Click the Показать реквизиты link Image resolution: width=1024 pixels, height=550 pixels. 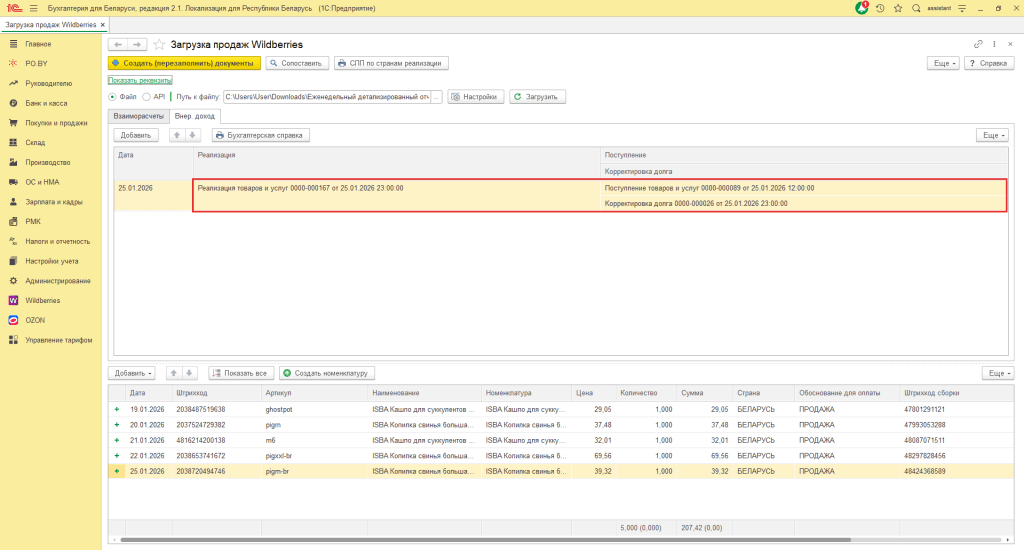(x=140, y=80)
